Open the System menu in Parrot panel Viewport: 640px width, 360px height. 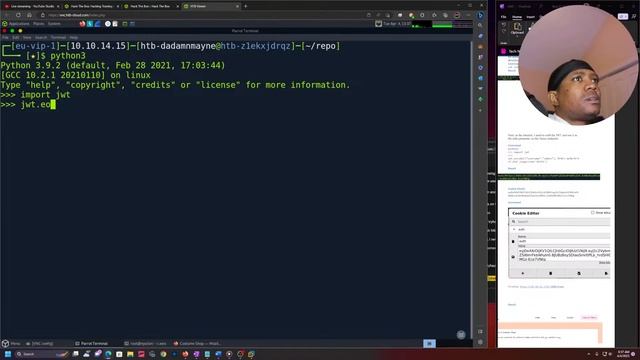pos(54,24)
